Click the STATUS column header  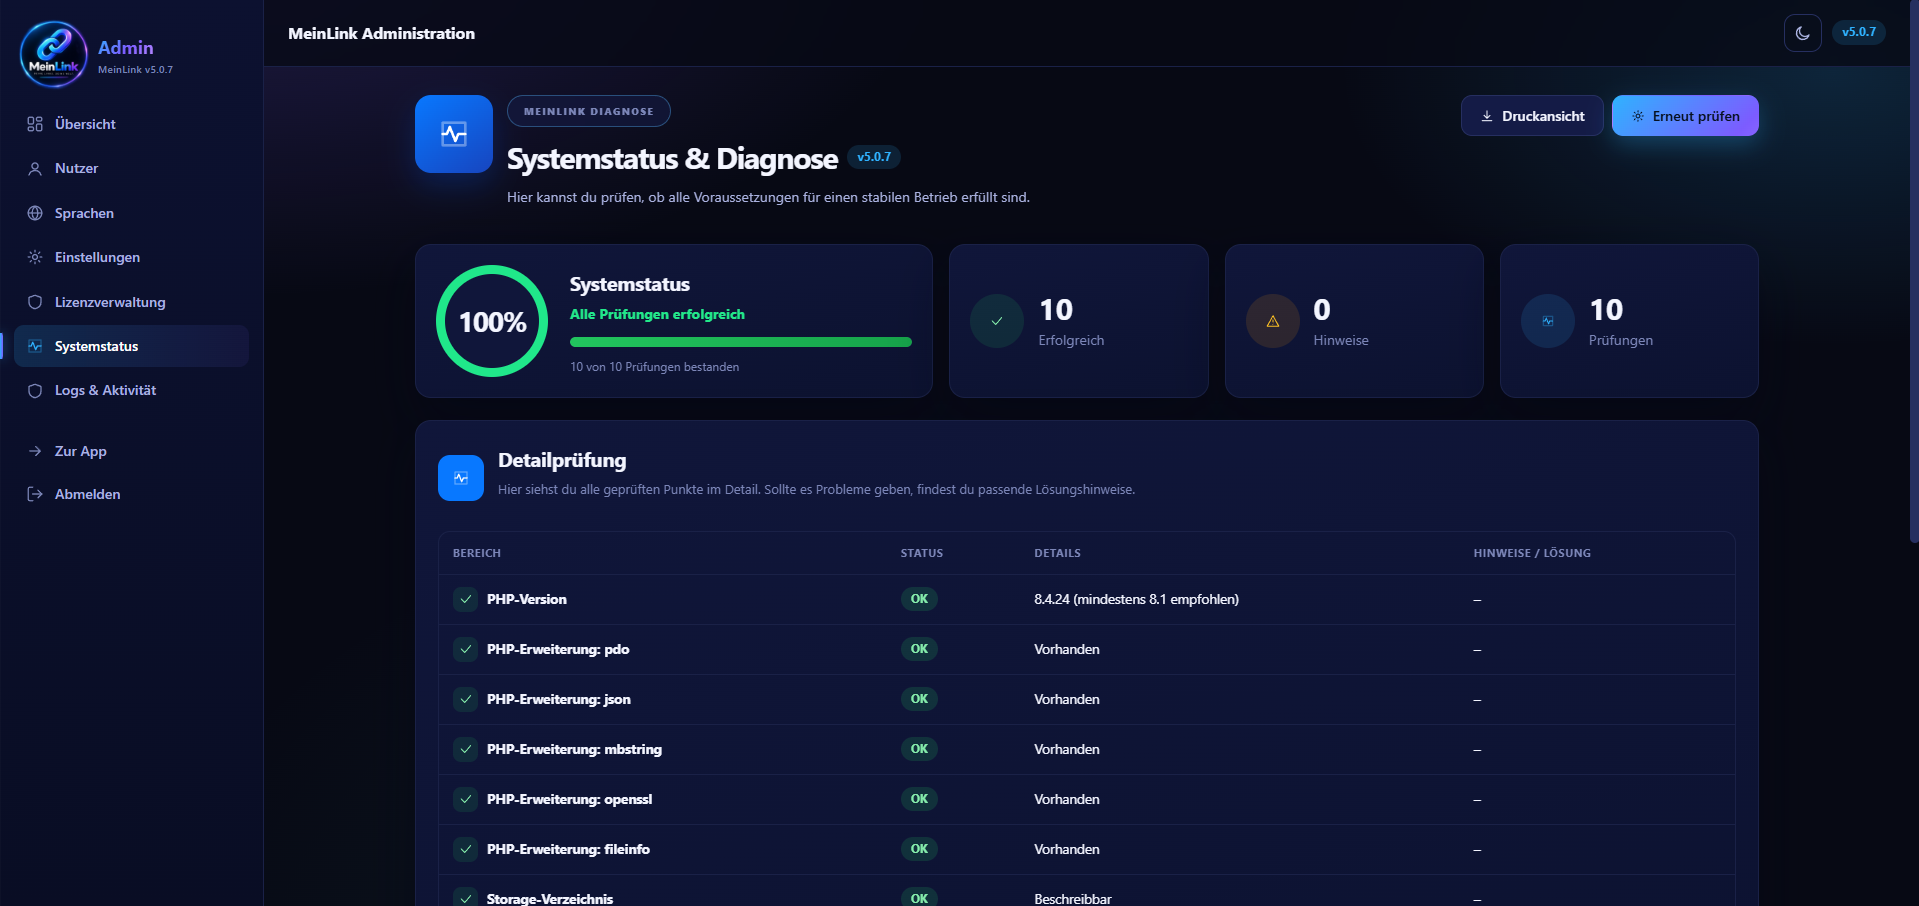pyautogui.click(x=922, y=553)
